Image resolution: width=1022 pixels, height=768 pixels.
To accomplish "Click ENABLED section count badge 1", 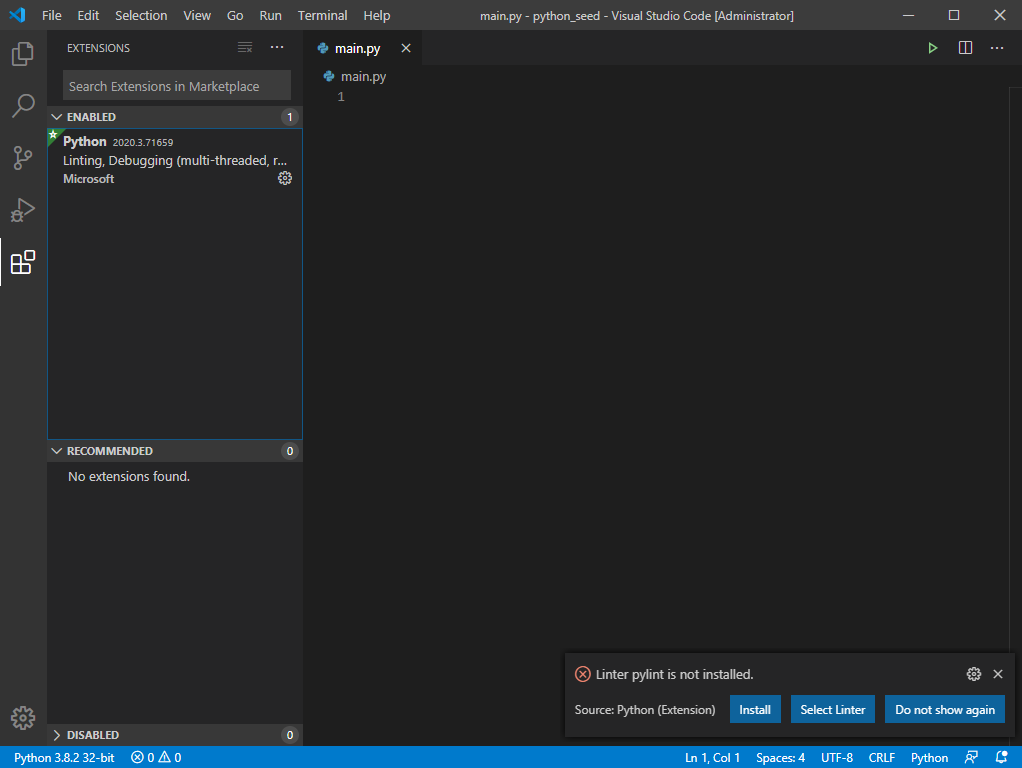I will click(290, 117).
